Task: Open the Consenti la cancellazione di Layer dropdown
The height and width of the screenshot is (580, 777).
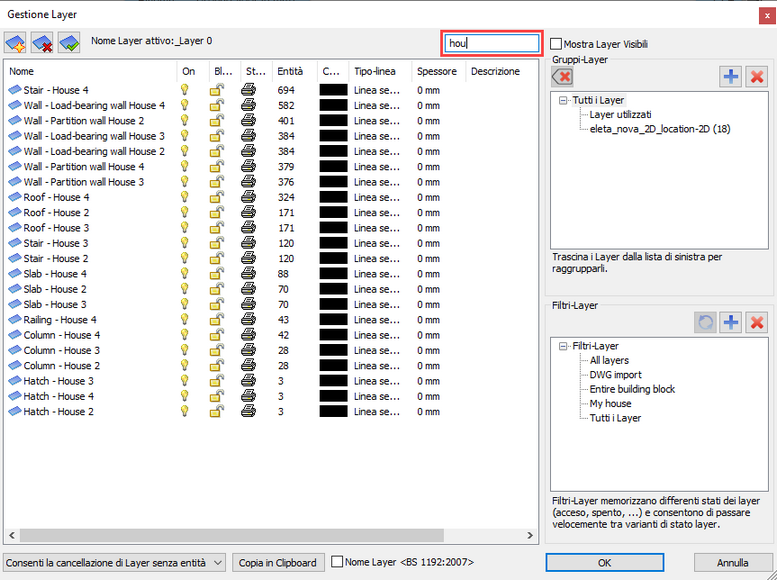Action: pos(114,563)
